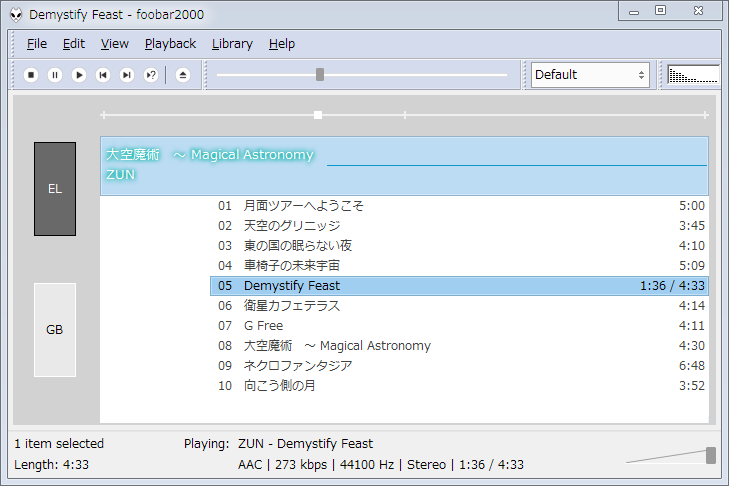Click the foobar2000 alien app icon

coord(16,15)
